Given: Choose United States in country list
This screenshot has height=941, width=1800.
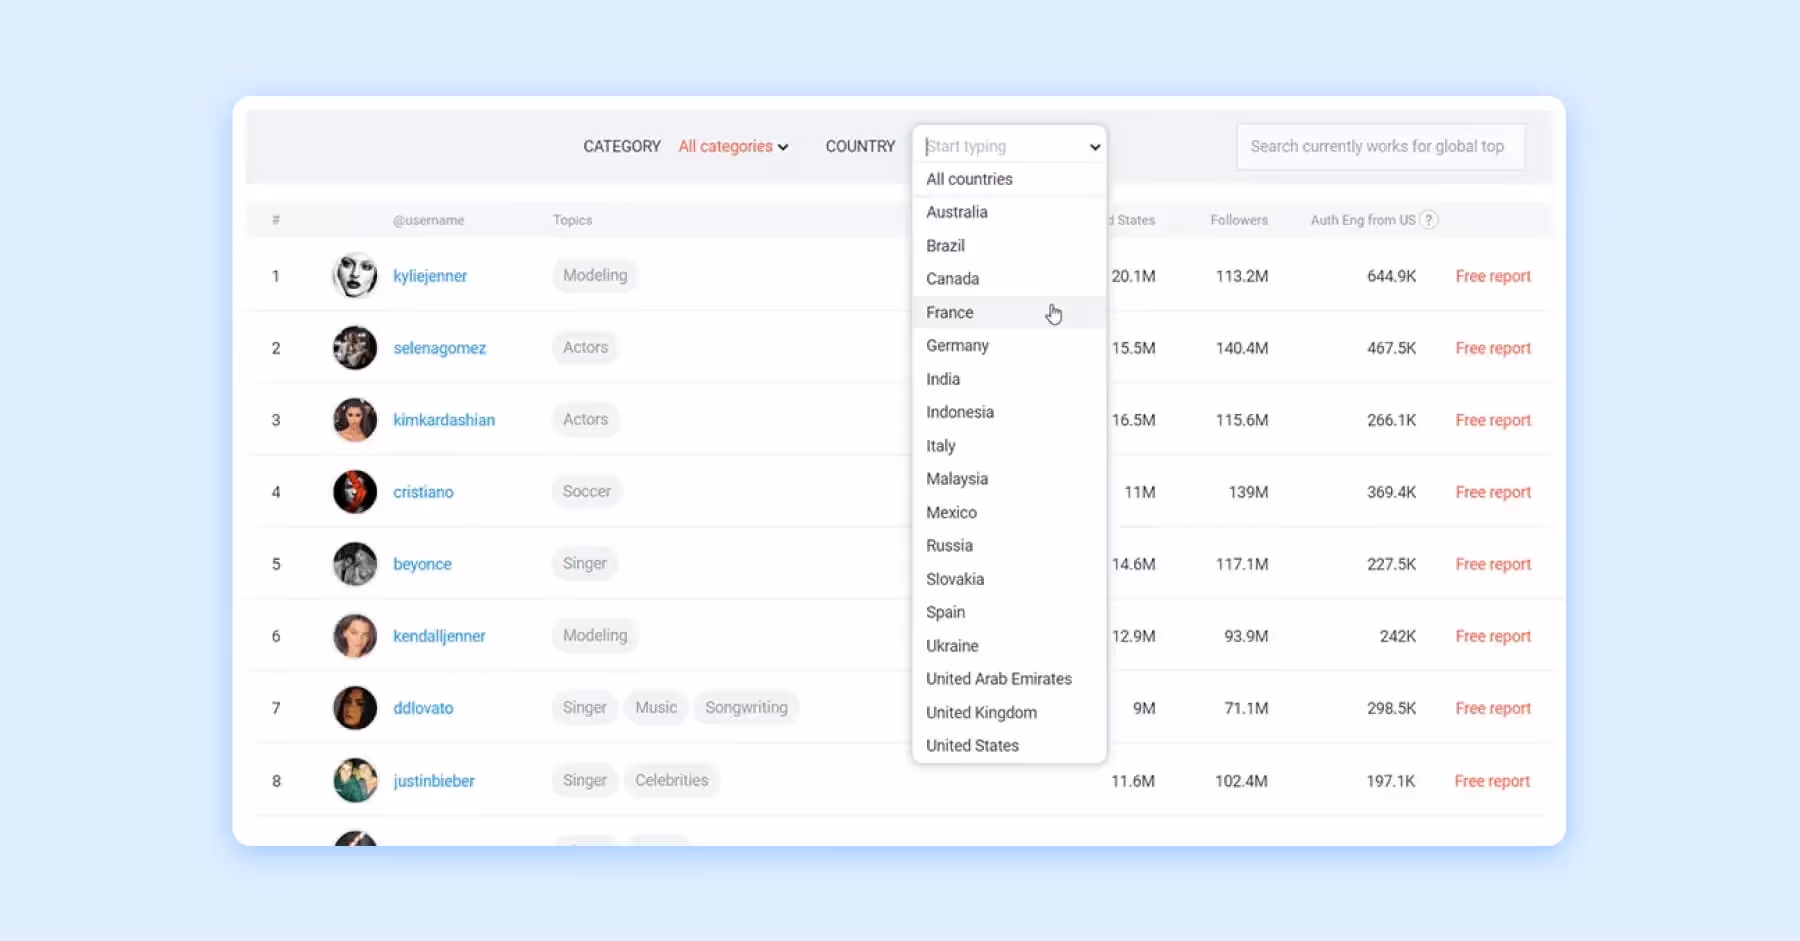Looking at the screenshot, I should click(x=1009, y=746).
